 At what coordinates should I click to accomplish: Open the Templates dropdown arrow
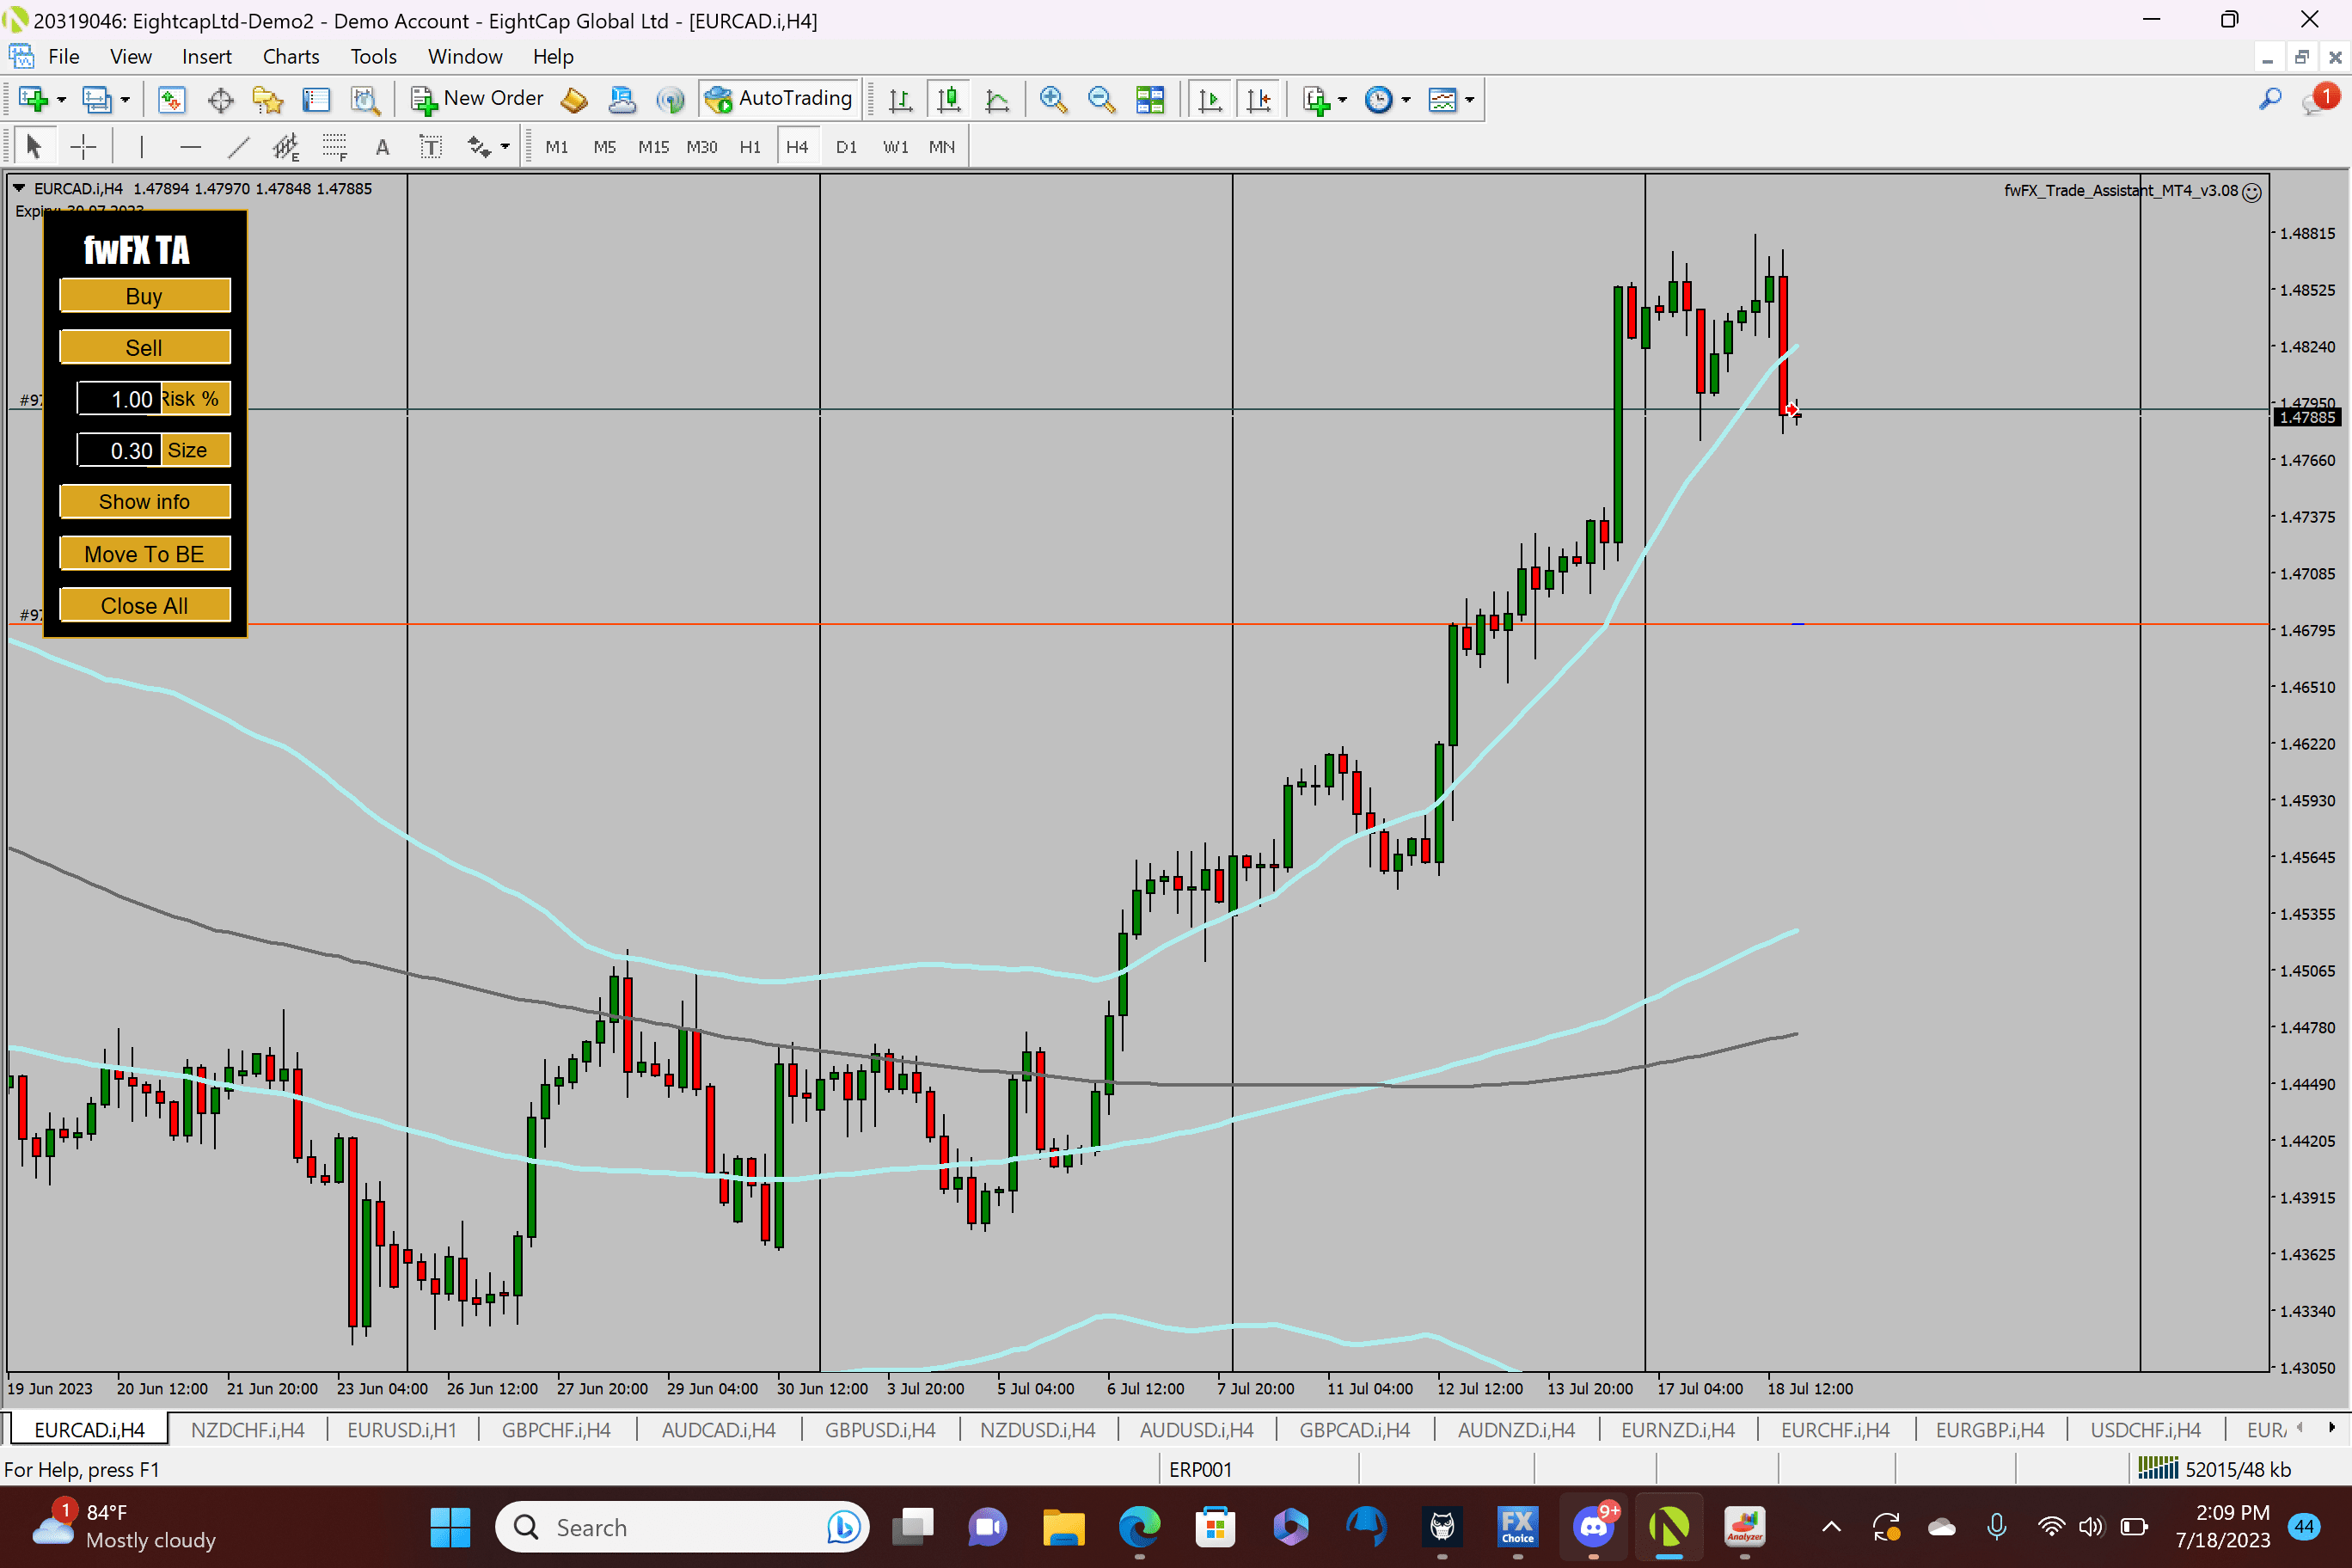[x=1470, y=99]
